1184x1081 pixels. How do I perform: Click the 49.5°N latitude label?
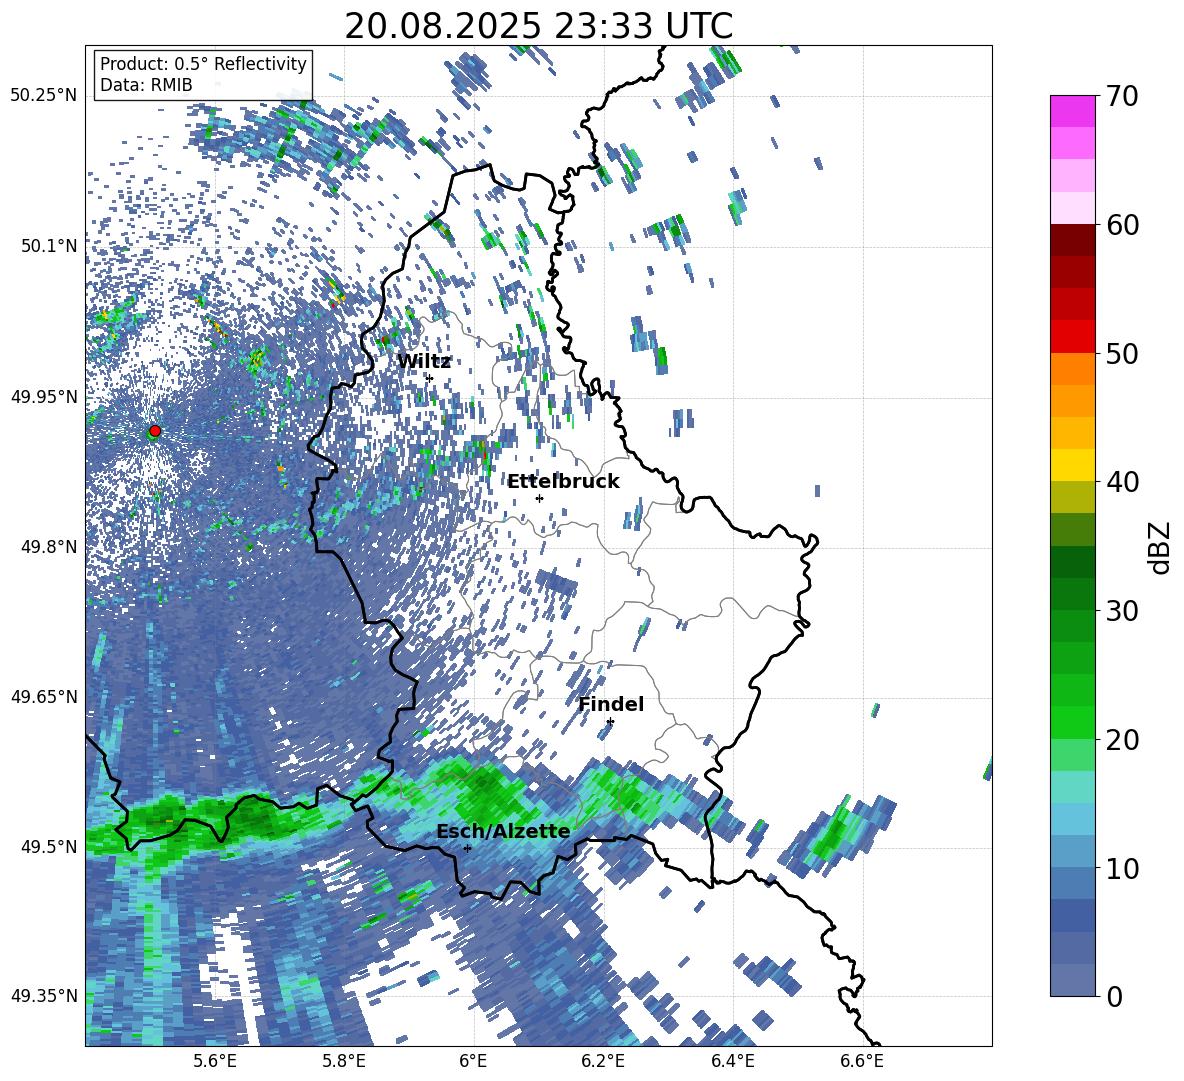[x=49, y=846]
